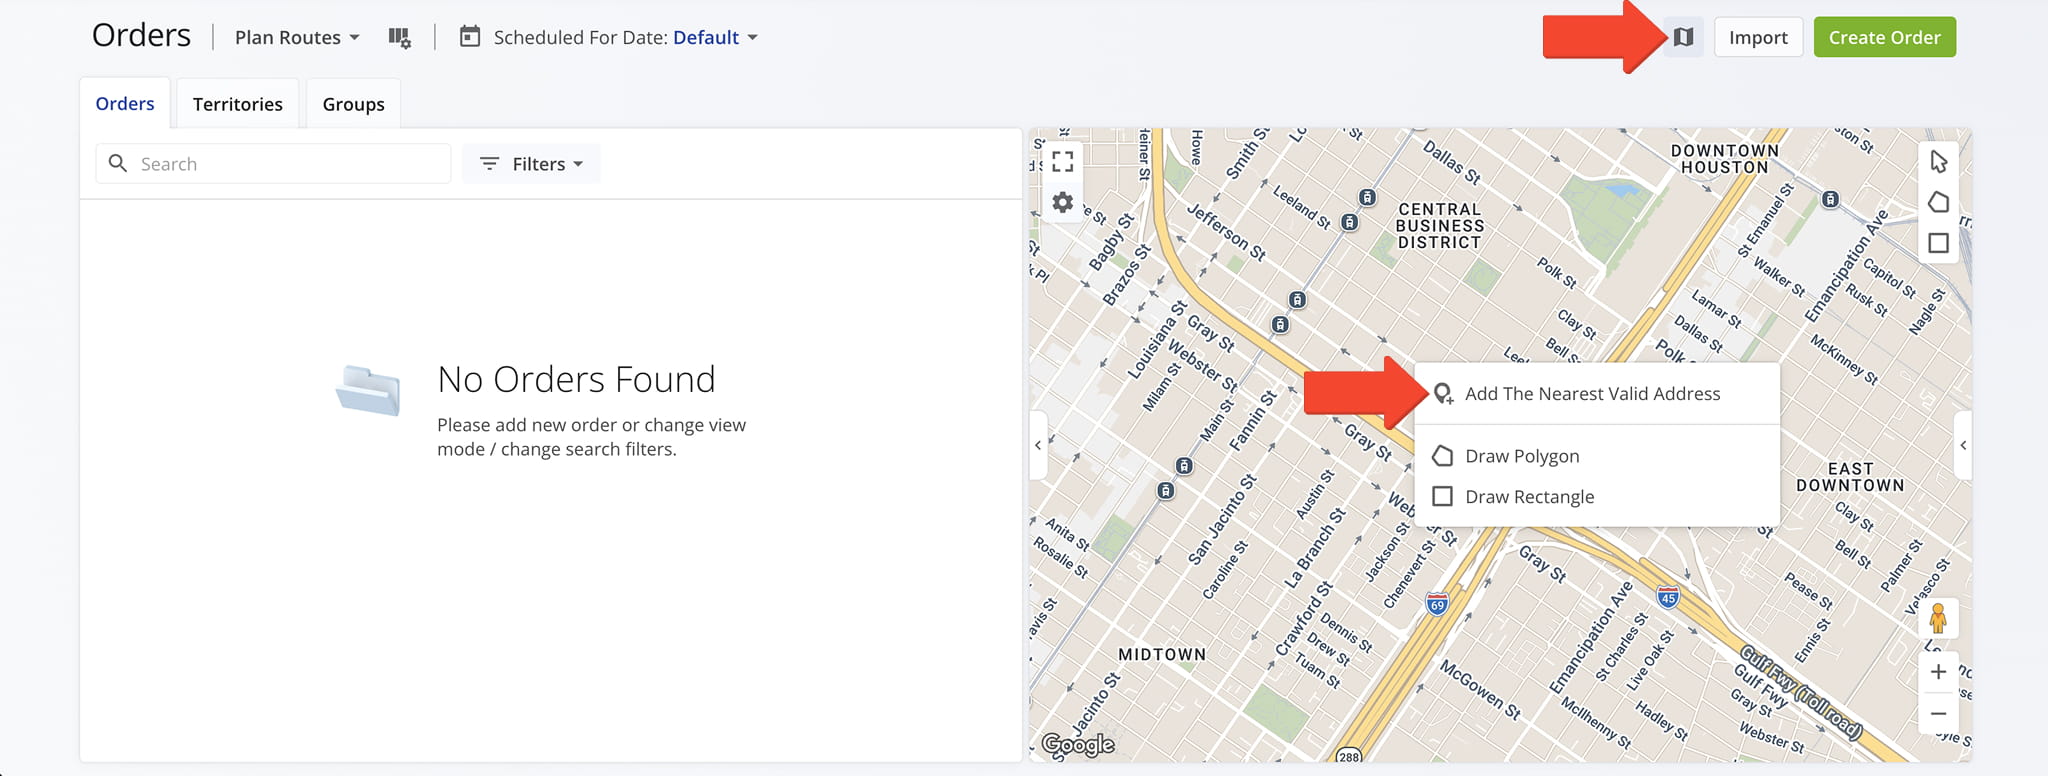
Task: Switch to the Territories tab
Action: [238, 104]
